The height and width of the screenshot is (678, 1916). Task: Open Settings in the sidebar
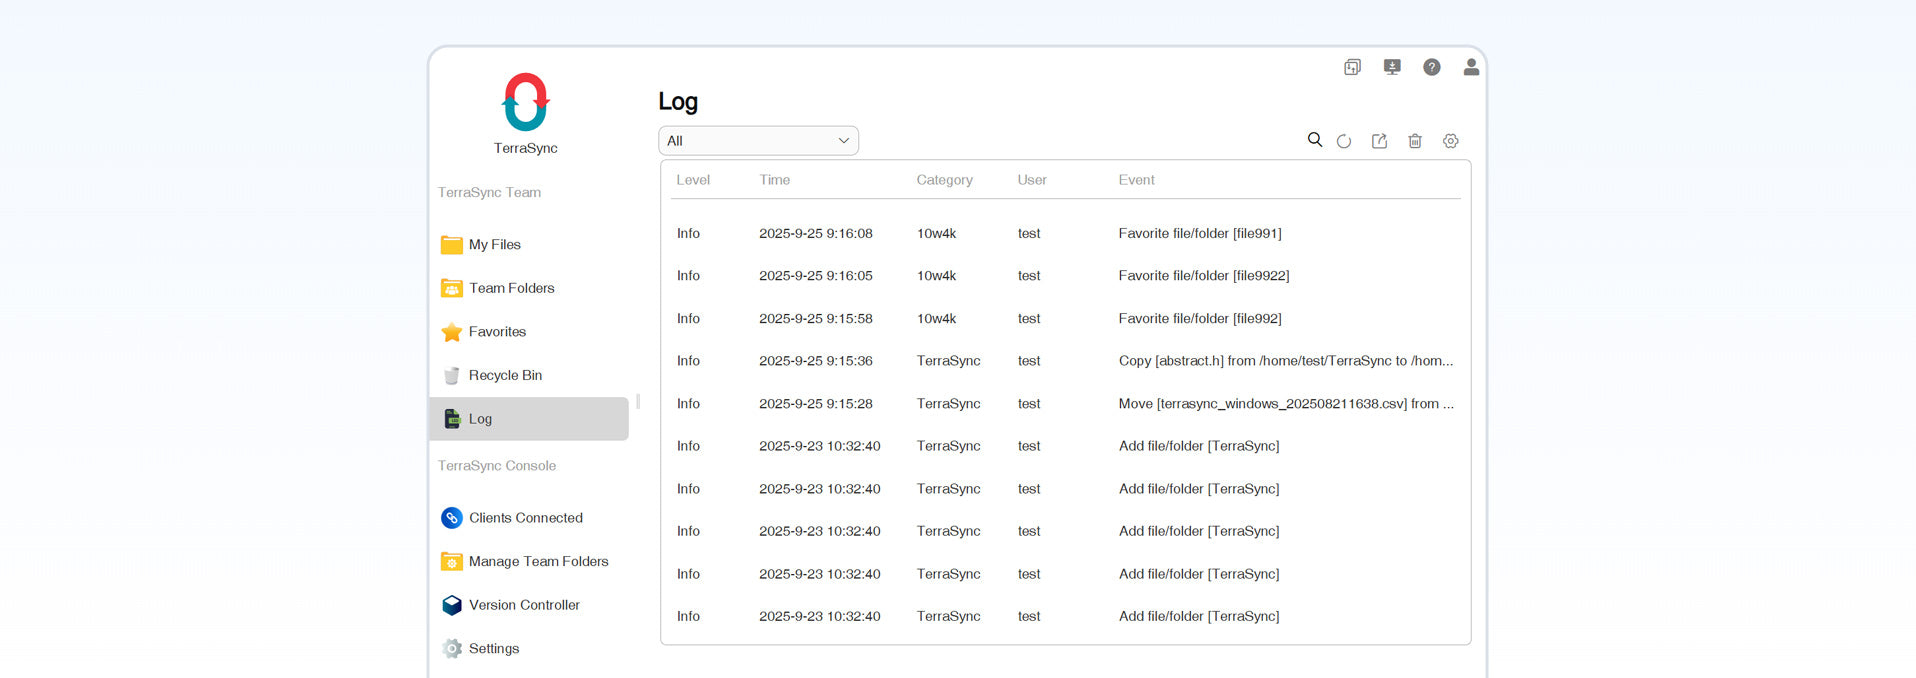tap(494, 649)
